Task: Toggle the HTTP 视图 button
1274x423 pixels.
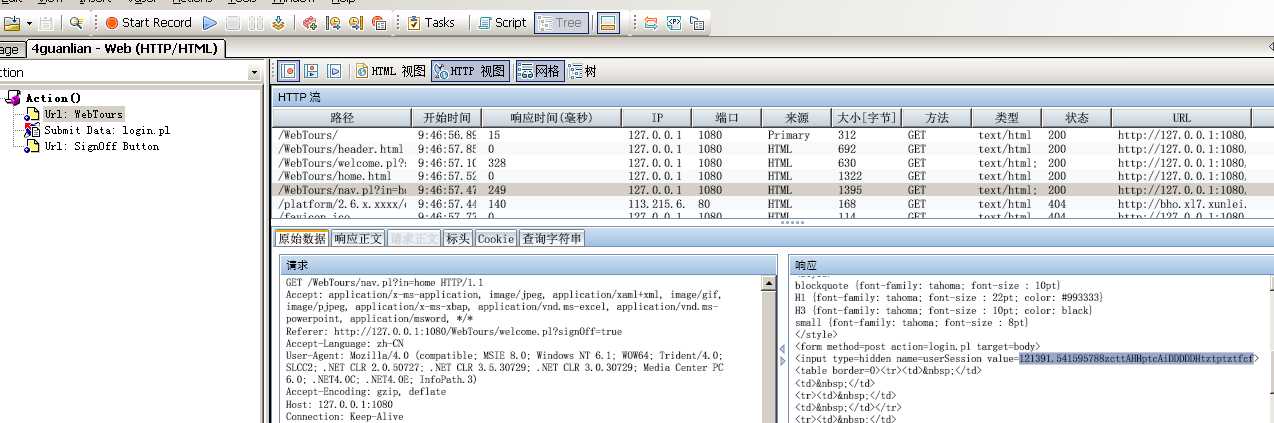Action: point(471,71)
